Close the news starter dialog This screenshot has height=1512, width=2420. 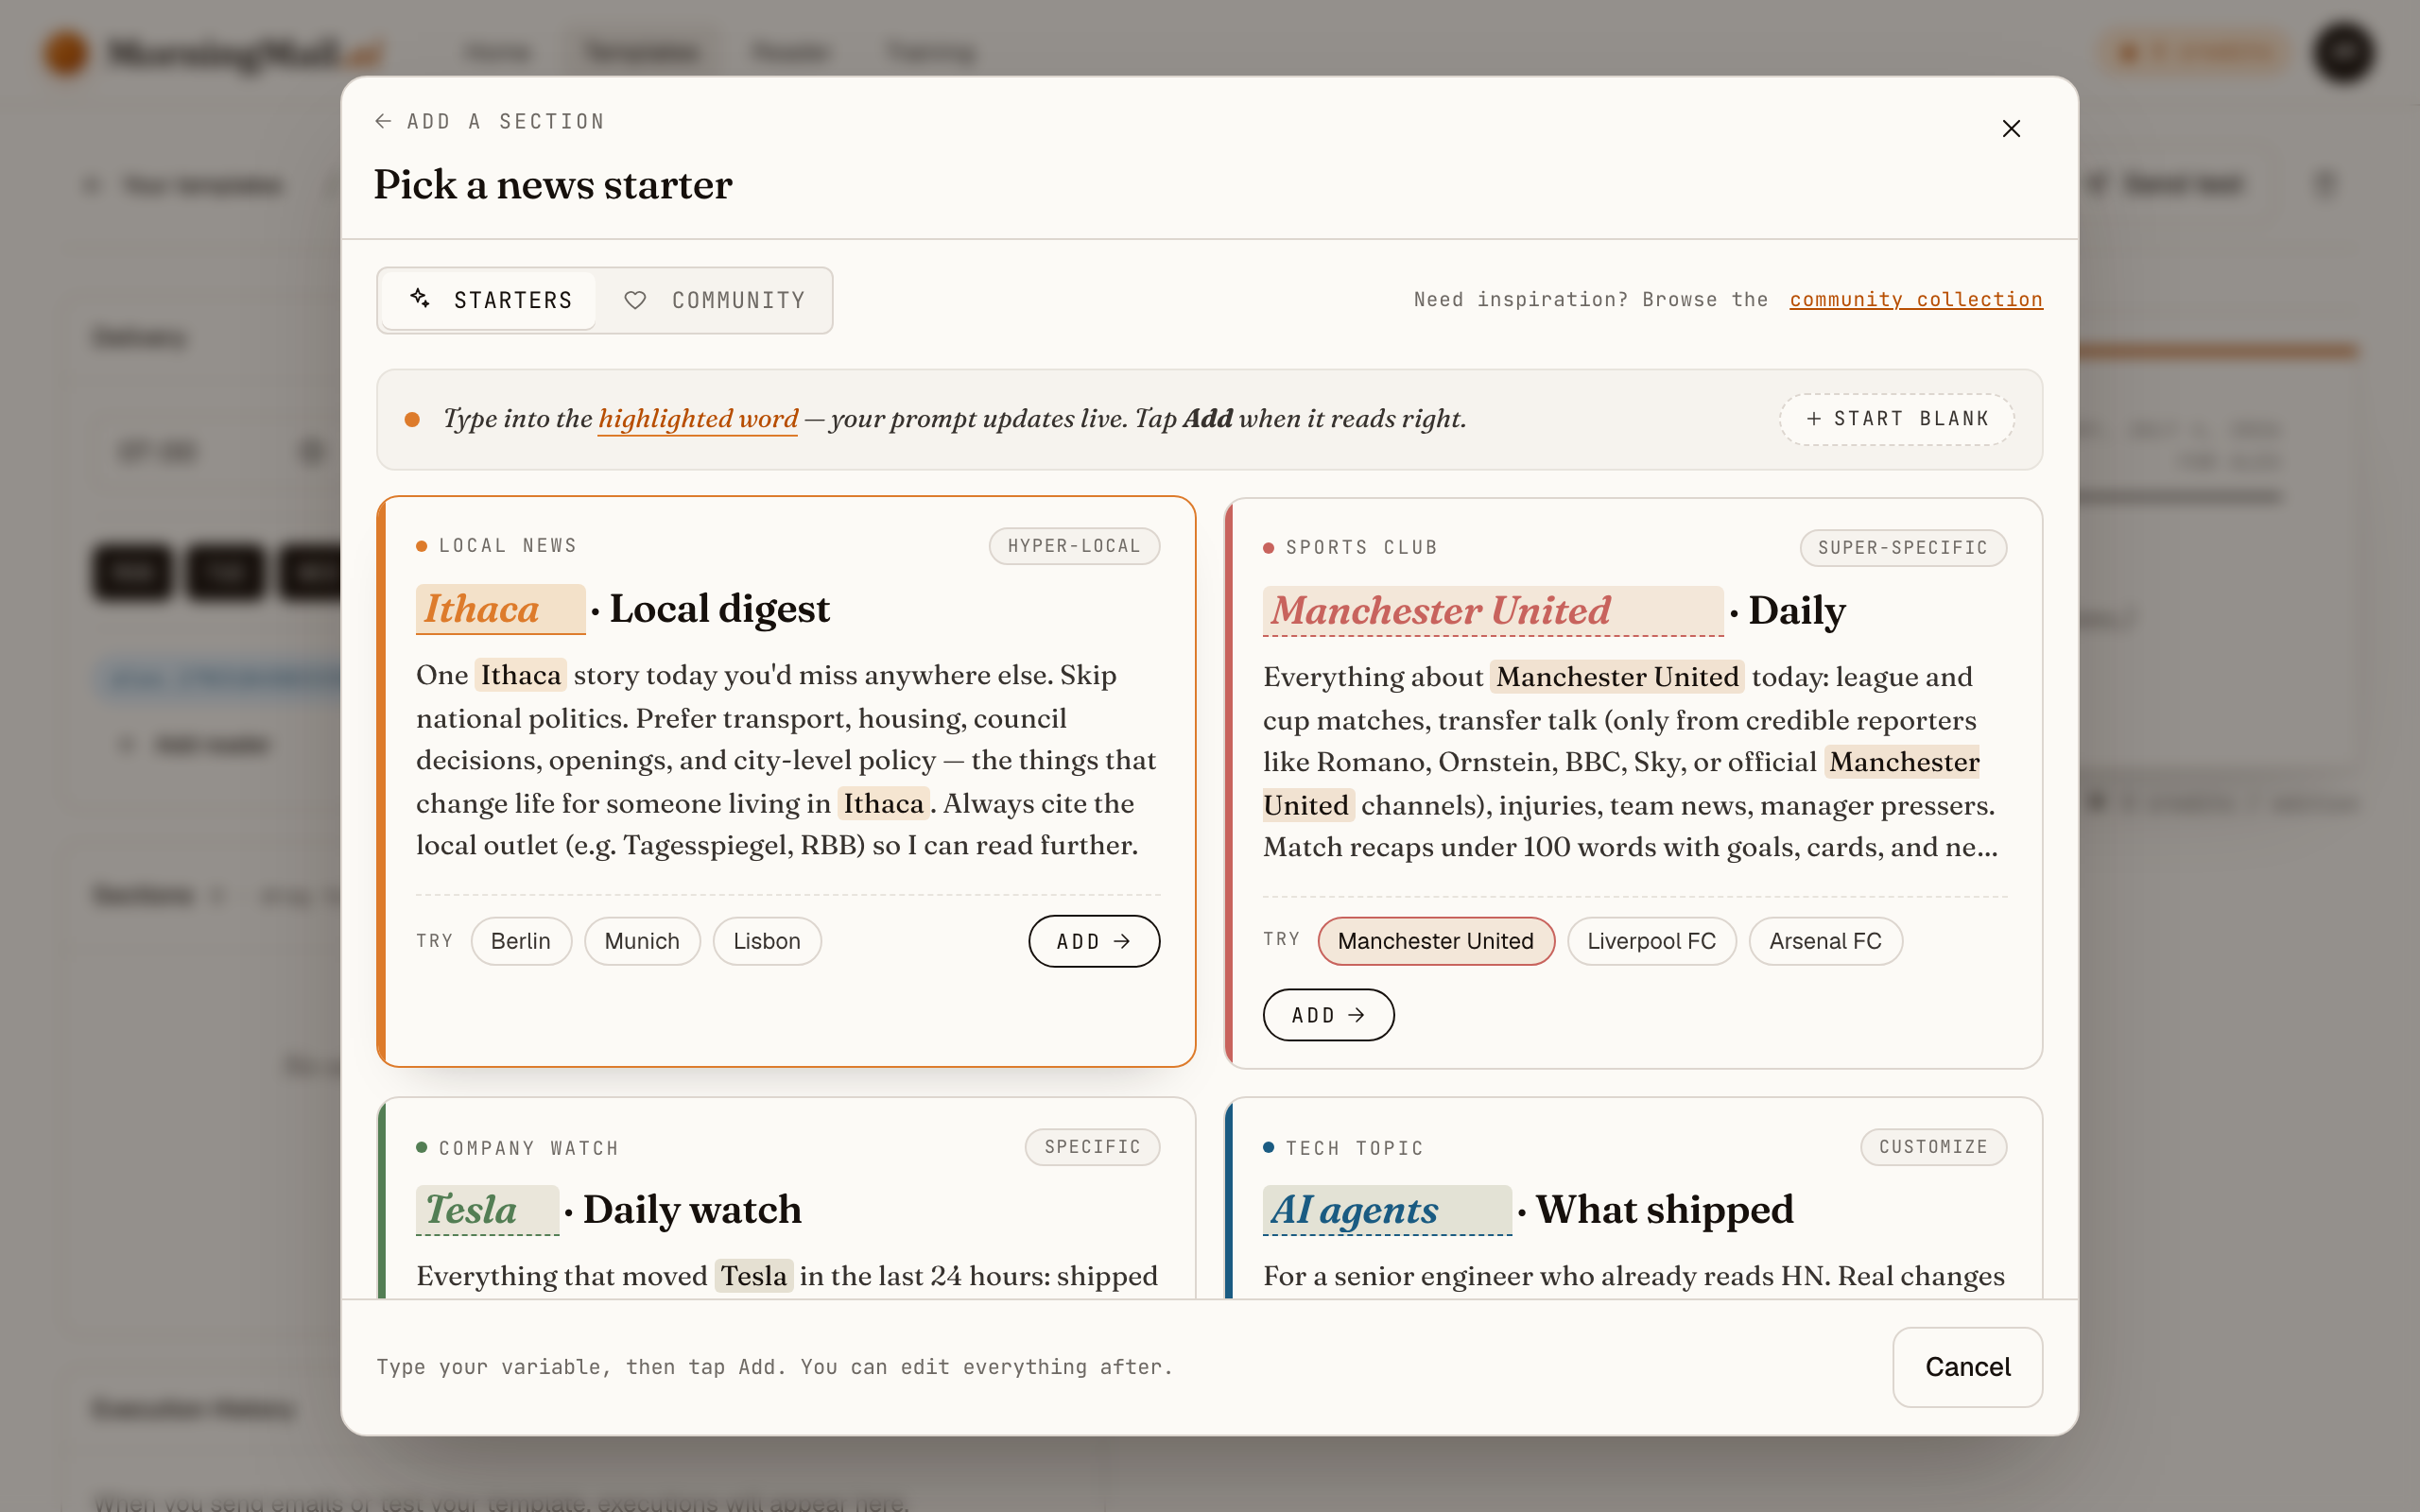[x=2011, y=129]
